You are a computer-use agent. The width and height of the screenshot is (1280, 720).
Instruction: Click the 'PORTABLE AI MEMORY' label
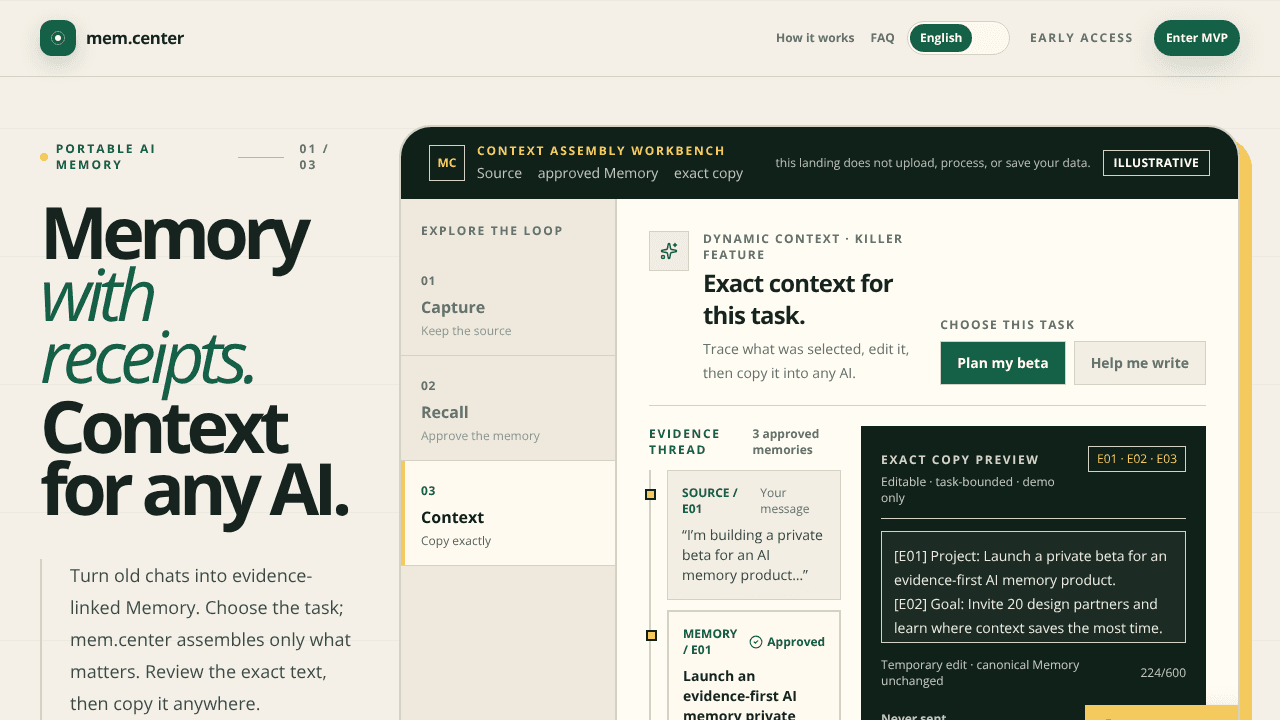click(x=106, y=157)
